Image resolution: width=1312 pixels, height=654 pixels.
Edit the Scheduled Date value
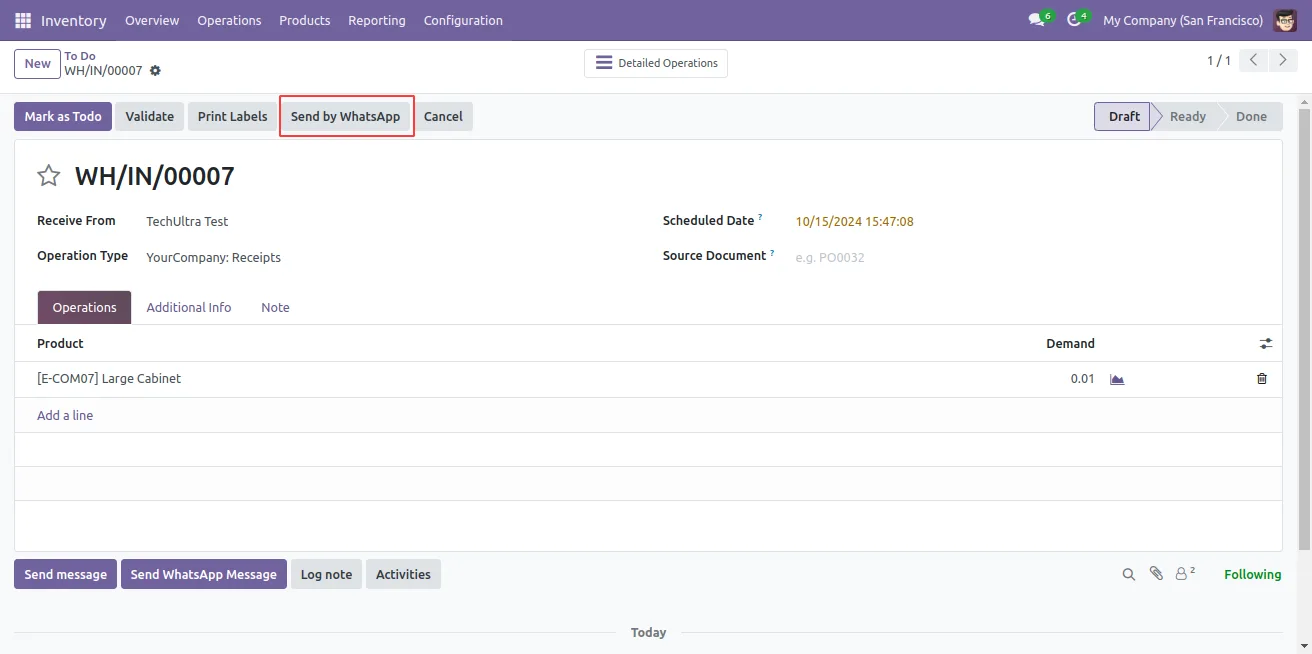click(x=854, y=221)
